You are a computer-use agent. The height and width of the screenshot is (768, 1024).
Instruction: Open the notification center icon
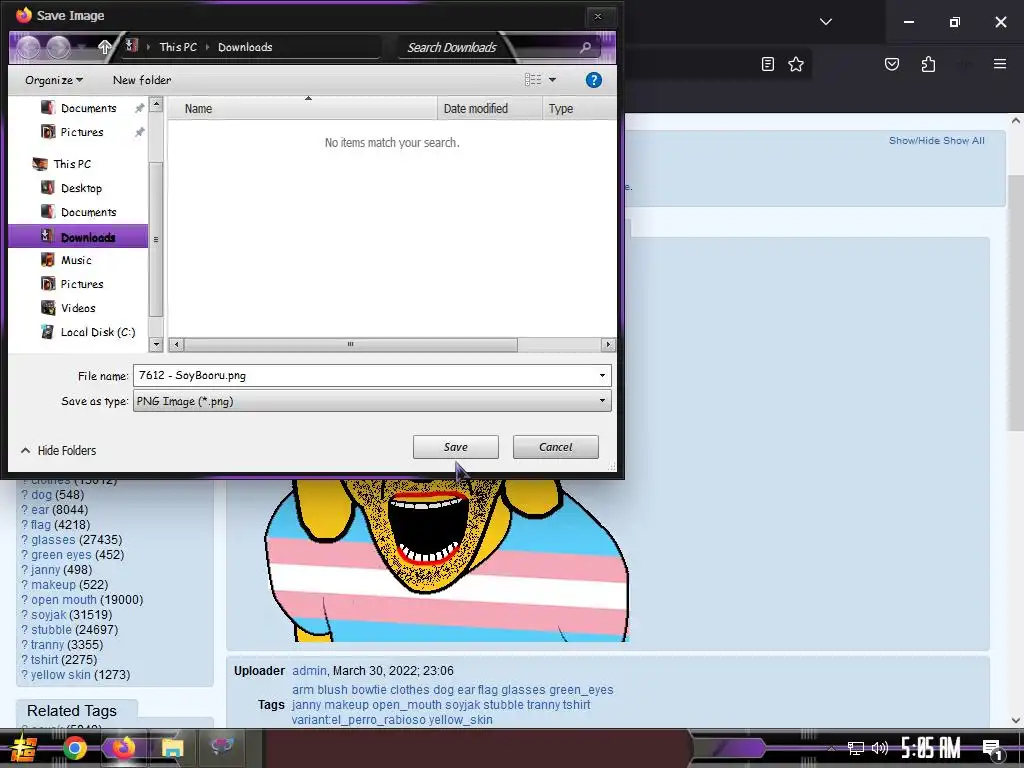992,749
